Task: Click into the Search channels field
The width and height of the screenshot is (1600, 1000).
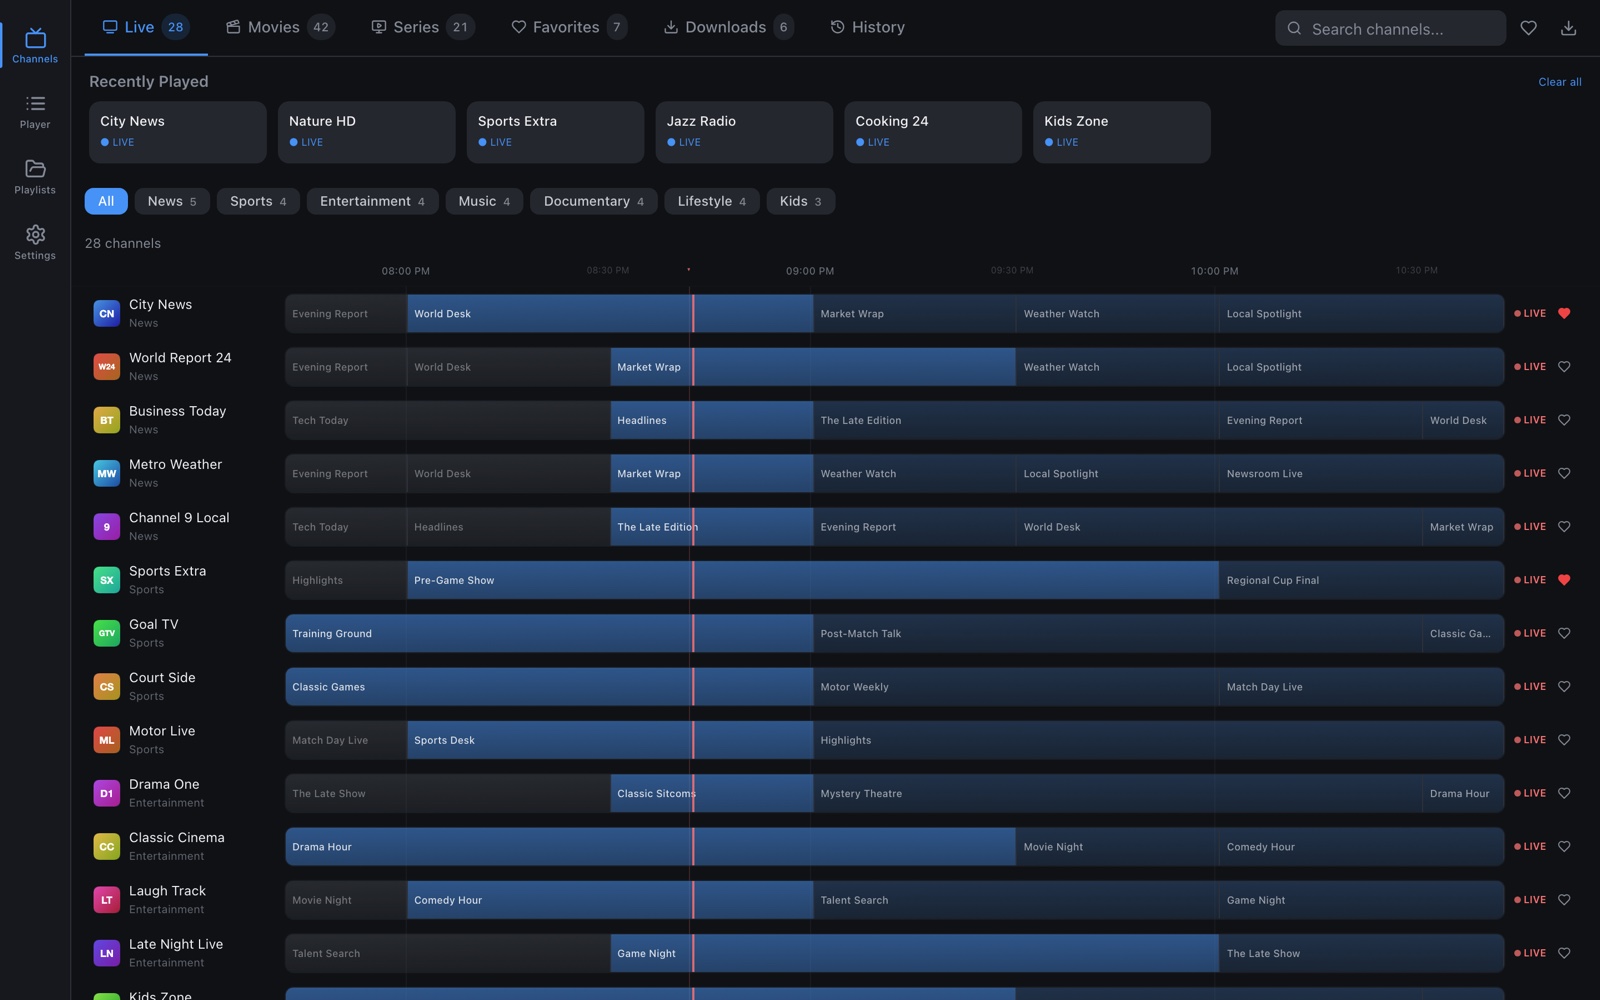Action: (1390, 28)
